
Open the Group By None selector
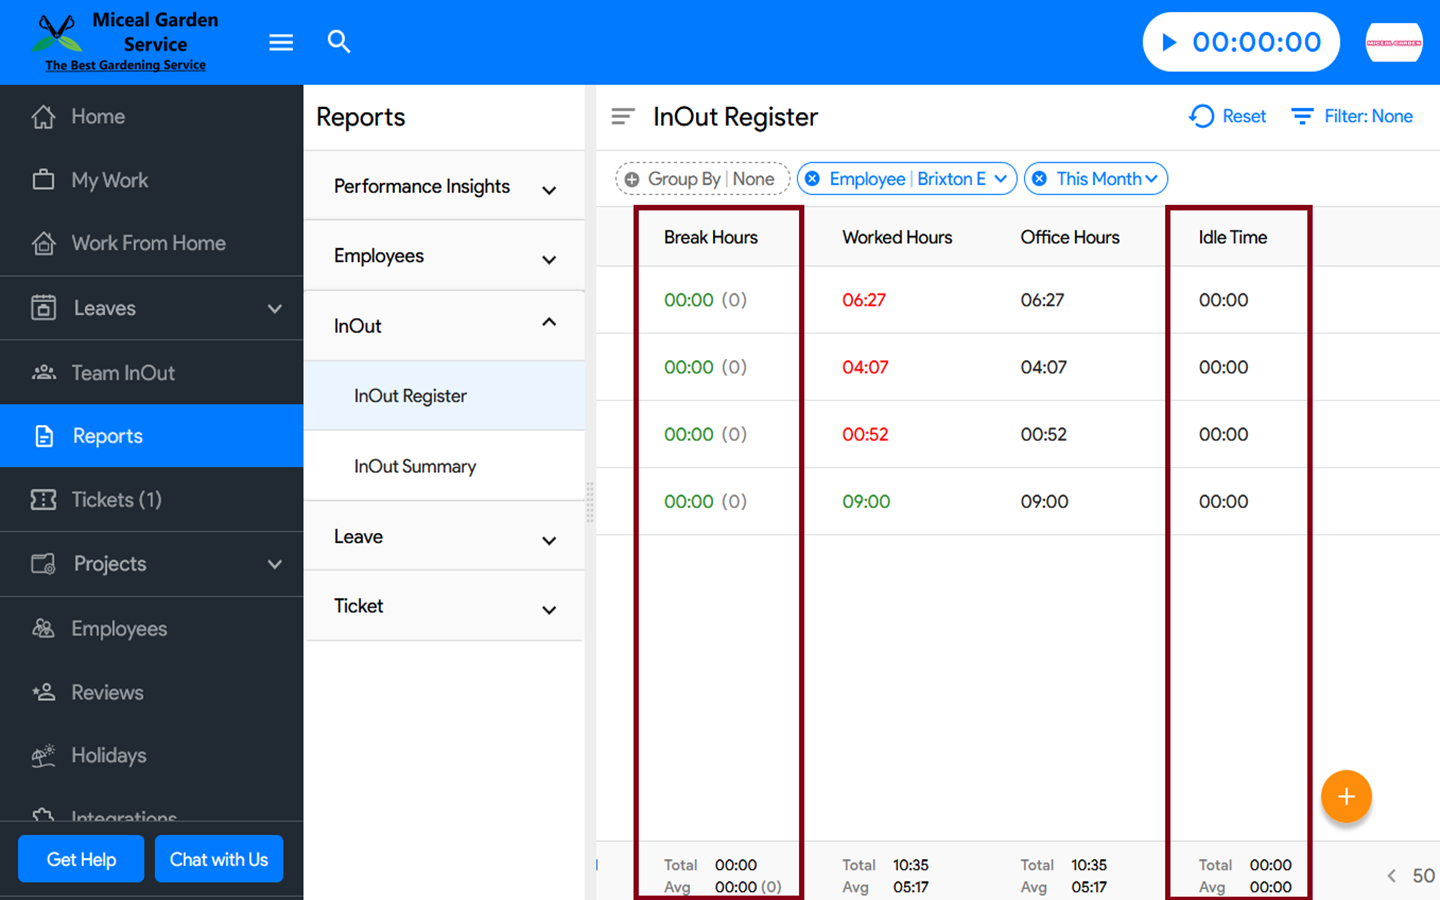click(x=702, y=179)
